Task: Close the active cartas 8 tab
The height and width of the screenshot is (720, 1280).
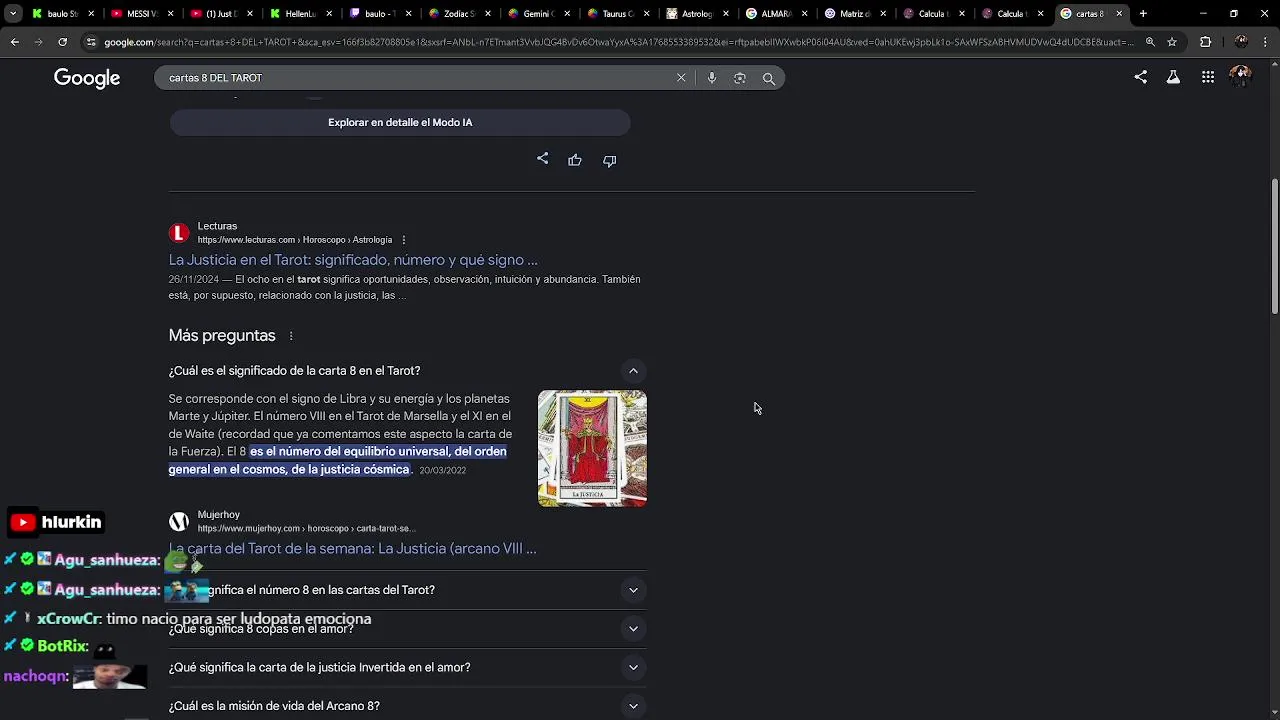Action: click(1119, 14)
